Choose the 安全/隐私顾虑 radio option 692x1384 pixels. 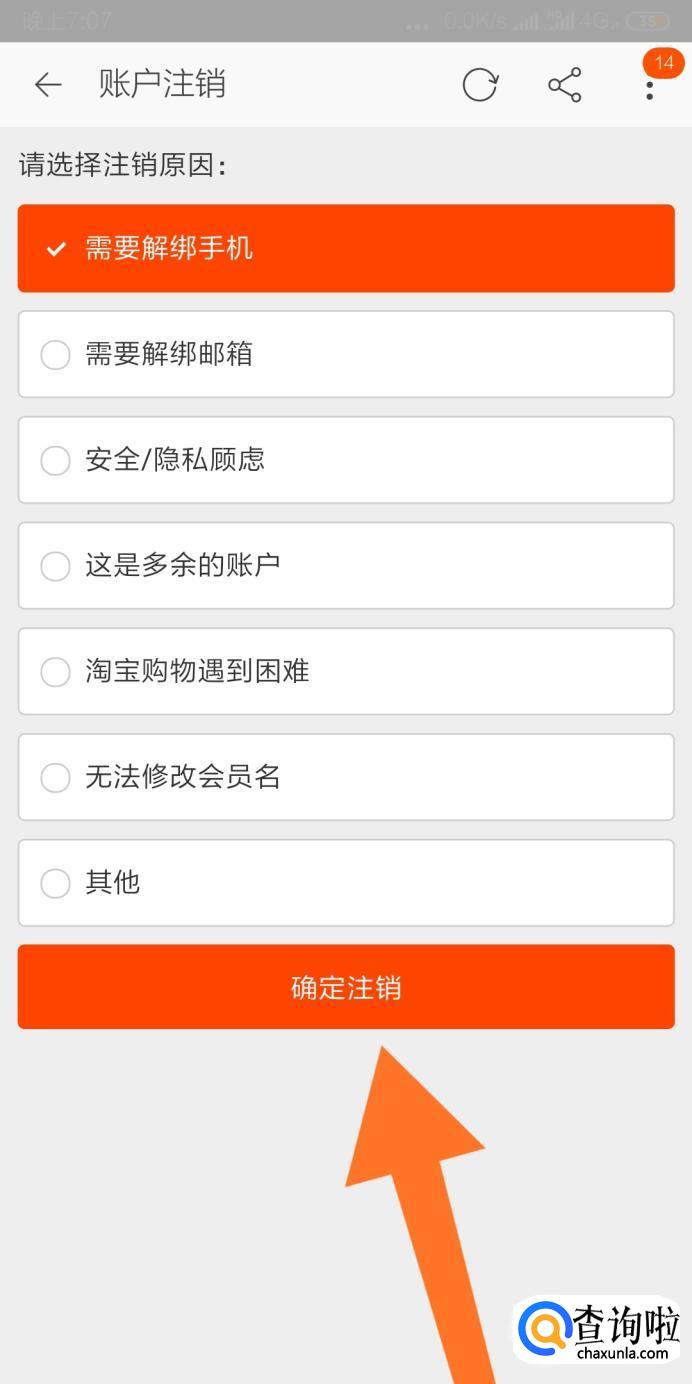55,460
